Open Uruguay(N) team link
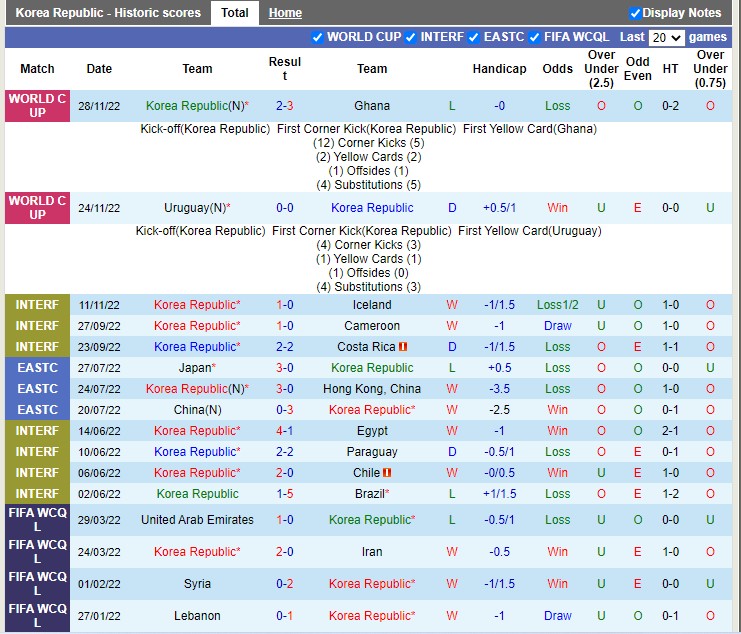741x634 pixels. pyautogui.click(x=197, y=208)
